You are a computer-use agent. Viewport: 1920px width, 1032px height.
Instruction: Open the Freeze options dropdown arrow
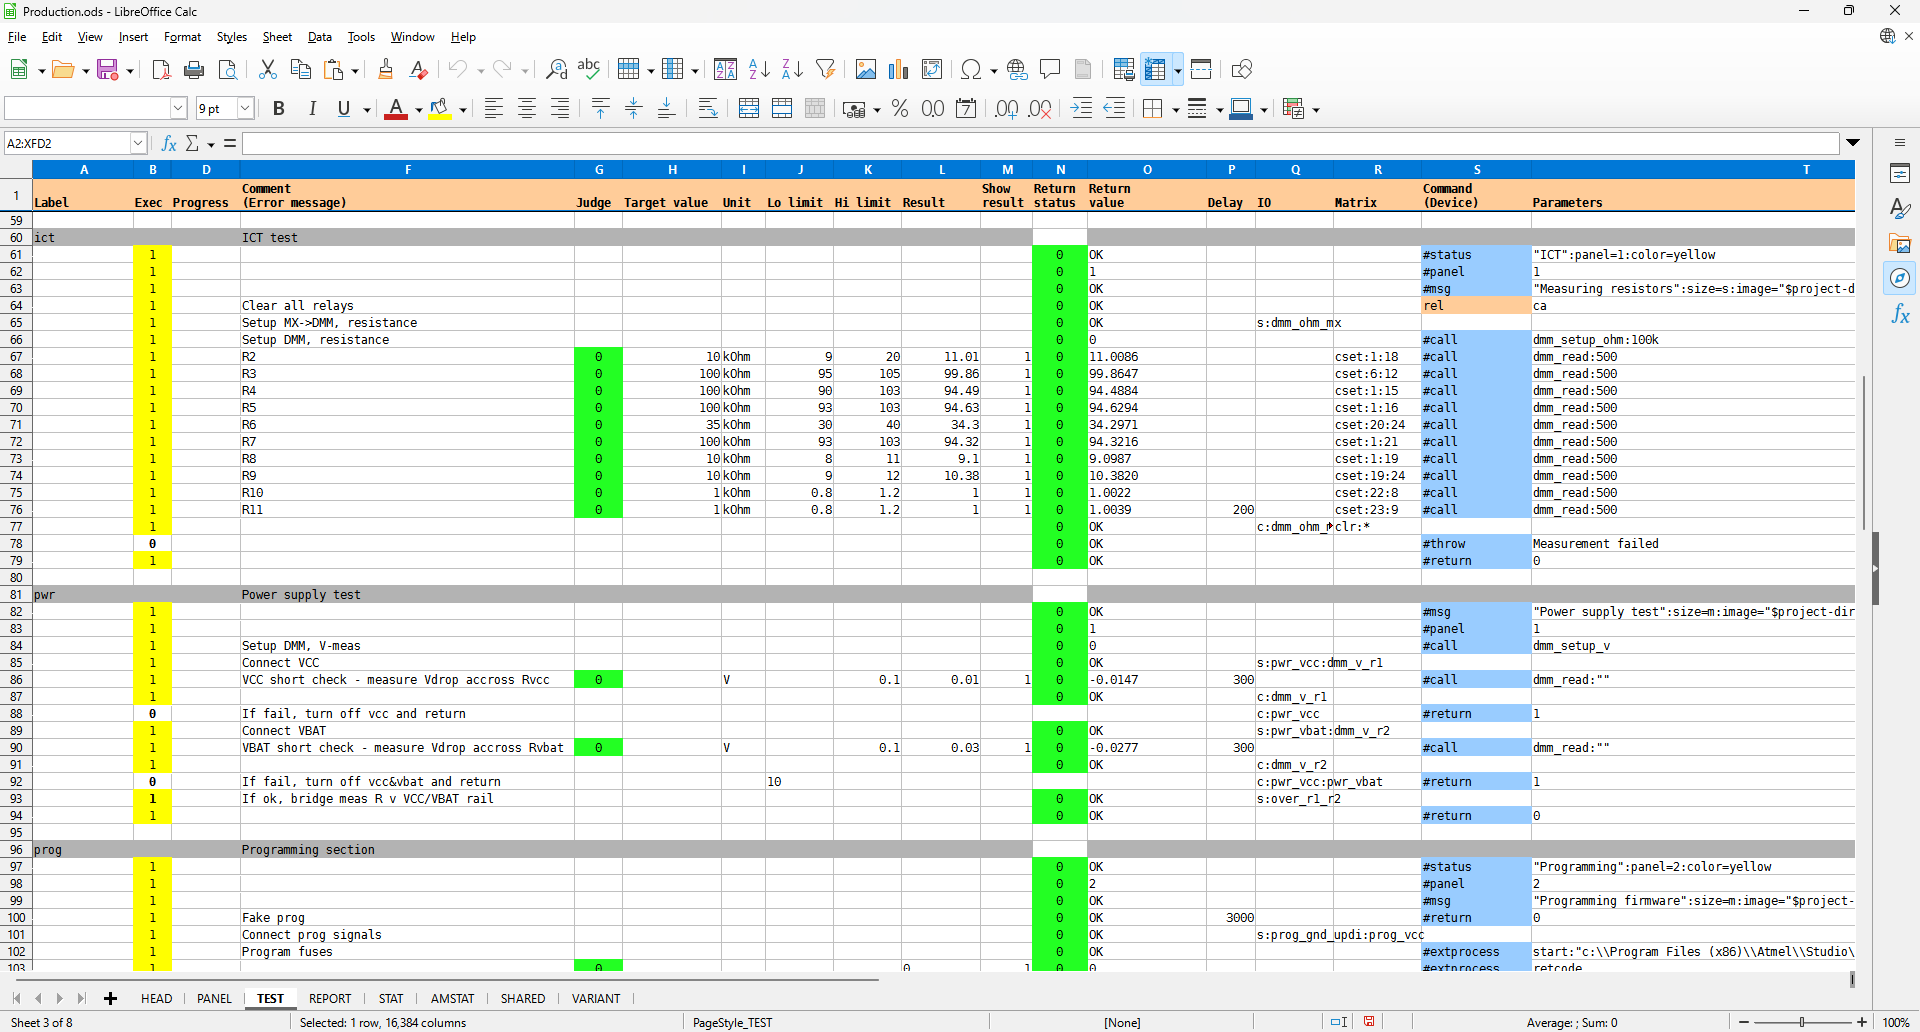click(x=1178, y=70)
